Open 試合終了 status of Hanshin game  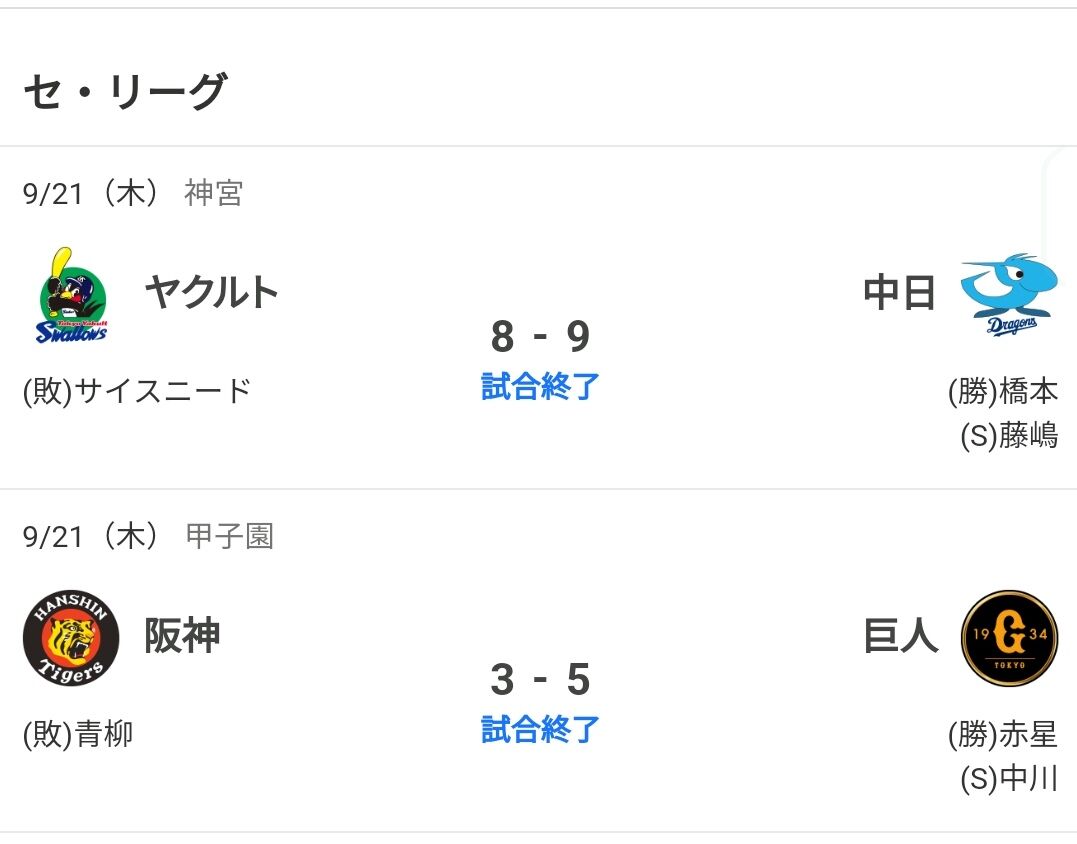[540, 729]
